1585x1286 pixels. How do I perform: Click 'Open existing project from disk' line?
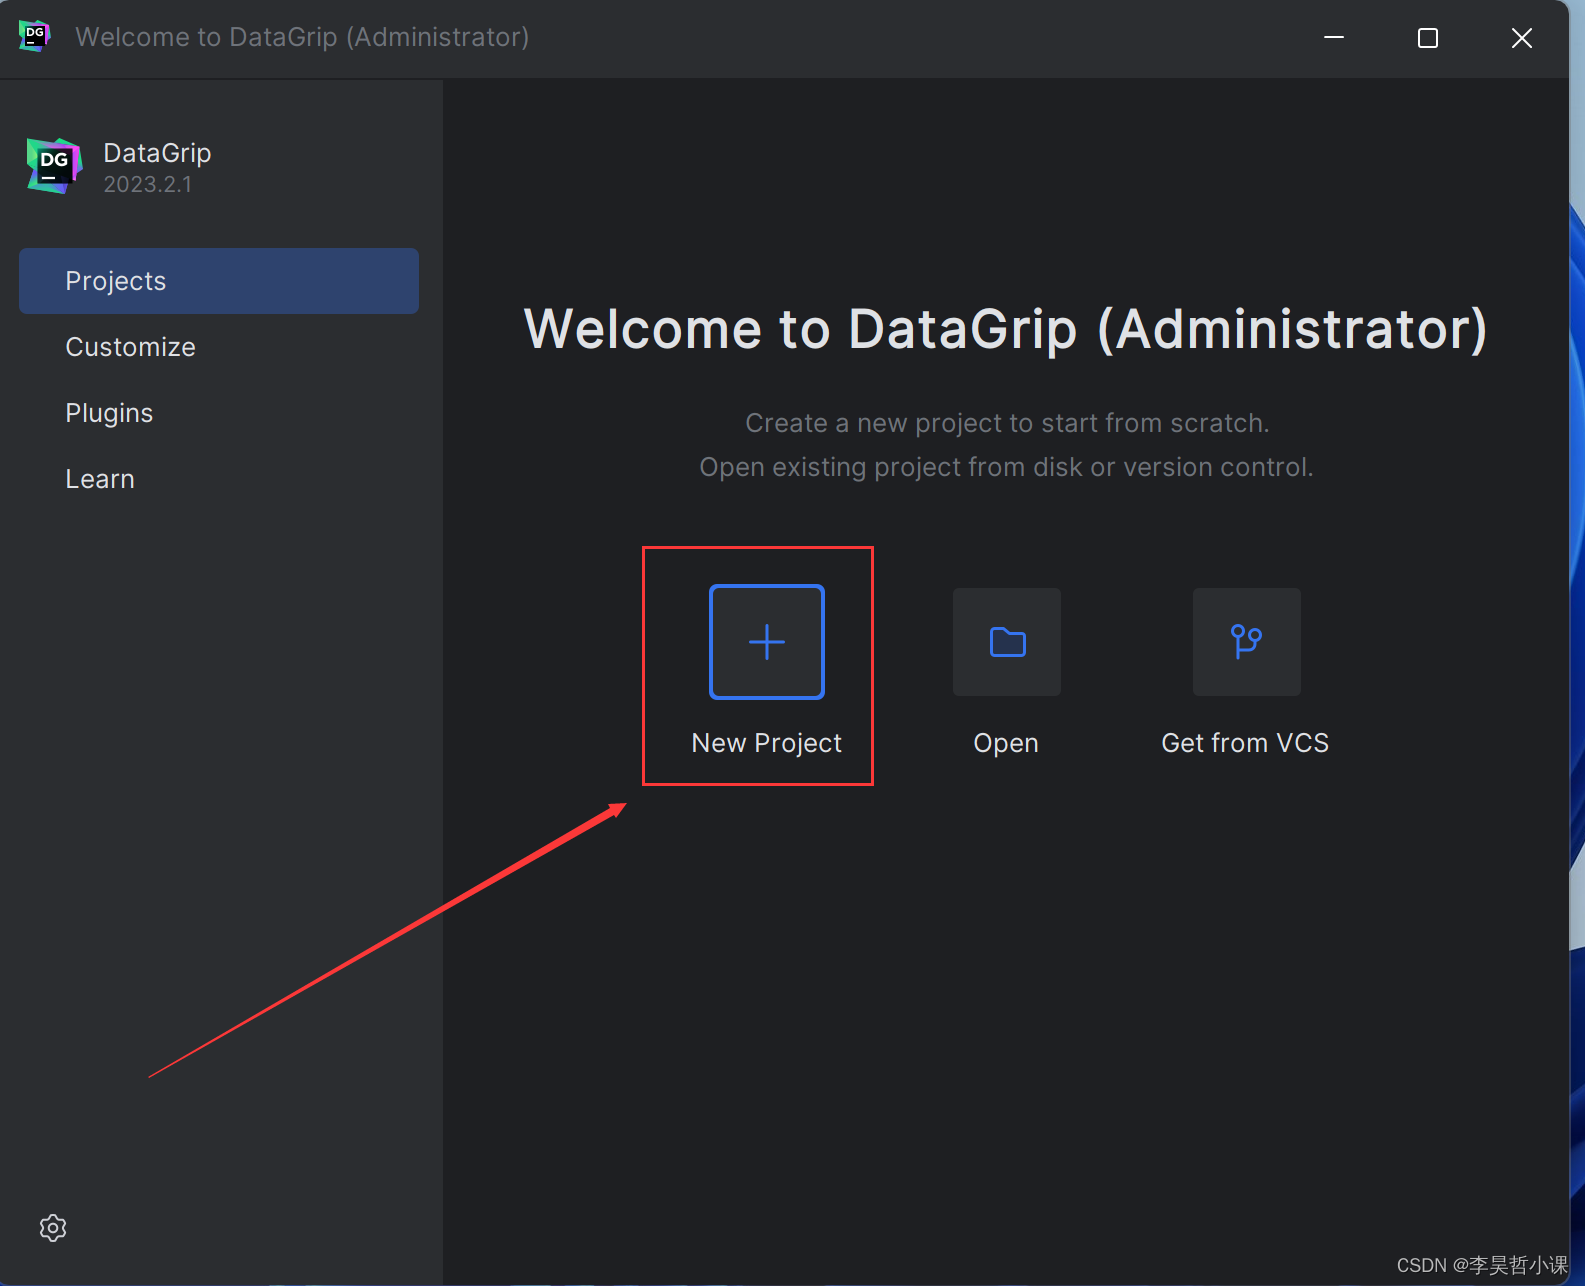pos(1006,467)
